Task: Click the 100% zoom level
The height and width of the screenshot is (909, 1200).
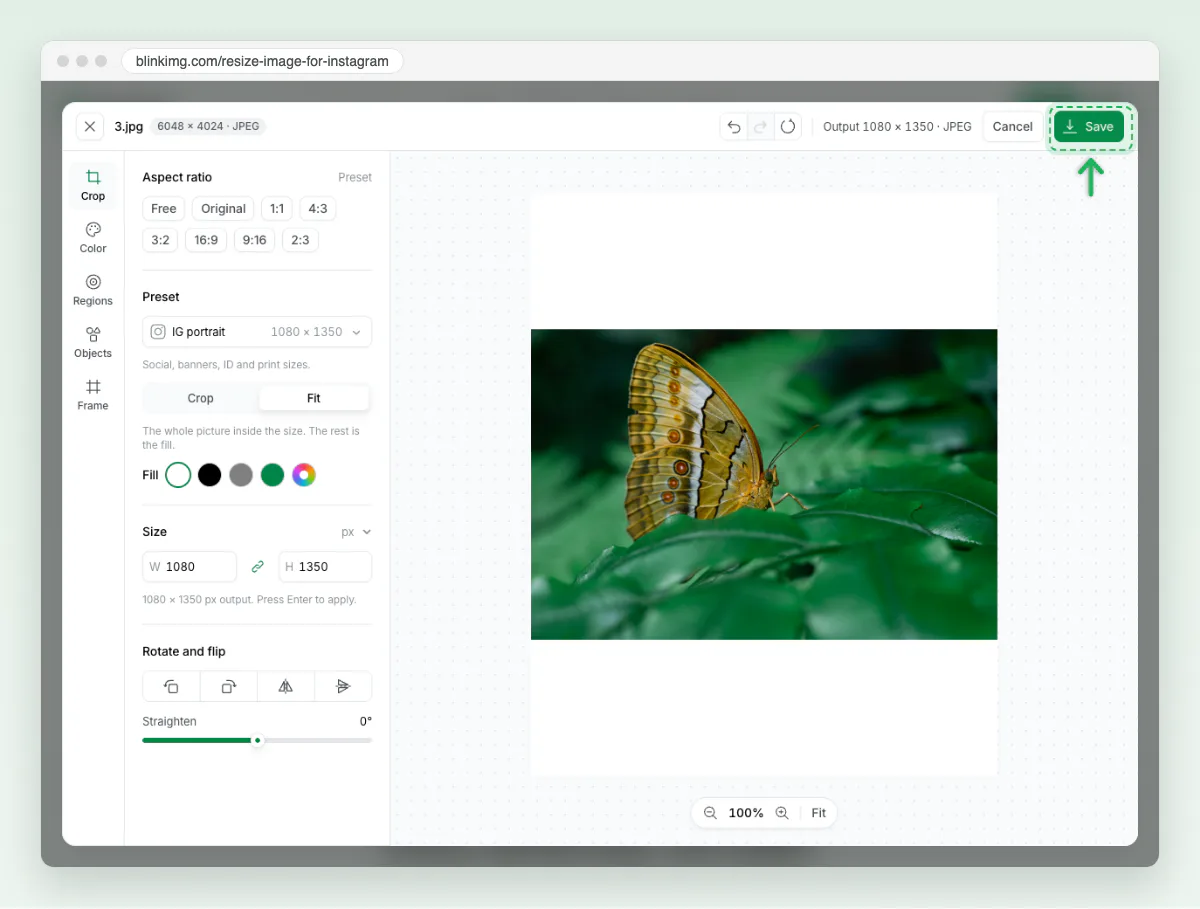Action: point(746,813)
